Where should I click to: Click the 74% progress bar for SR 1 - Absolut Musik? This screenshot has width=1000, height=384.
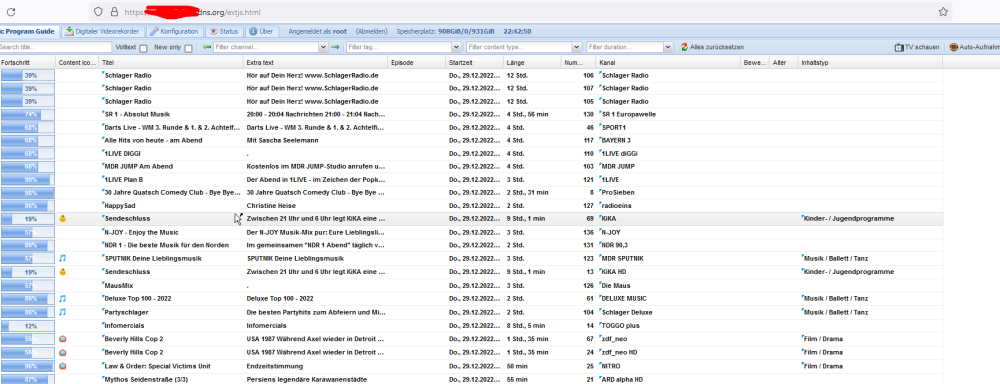27,115
